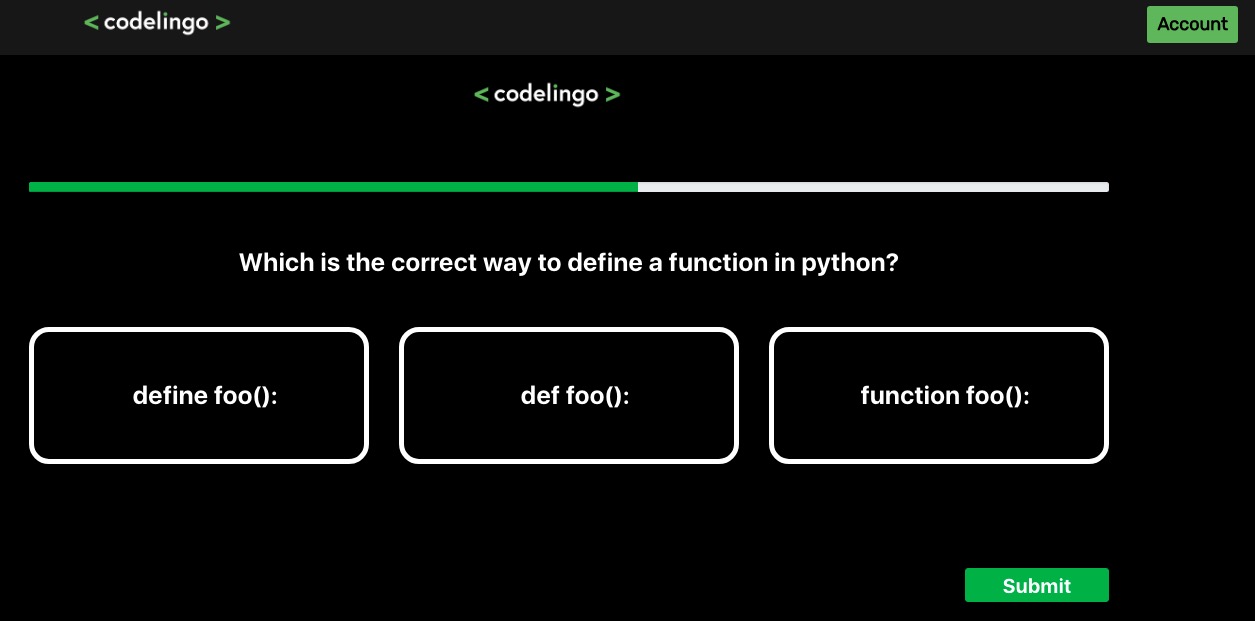This screenshot has width=1255, height=621.
Task: Click the large codelingo logo above the progress bar
Action: coord(547,93)
